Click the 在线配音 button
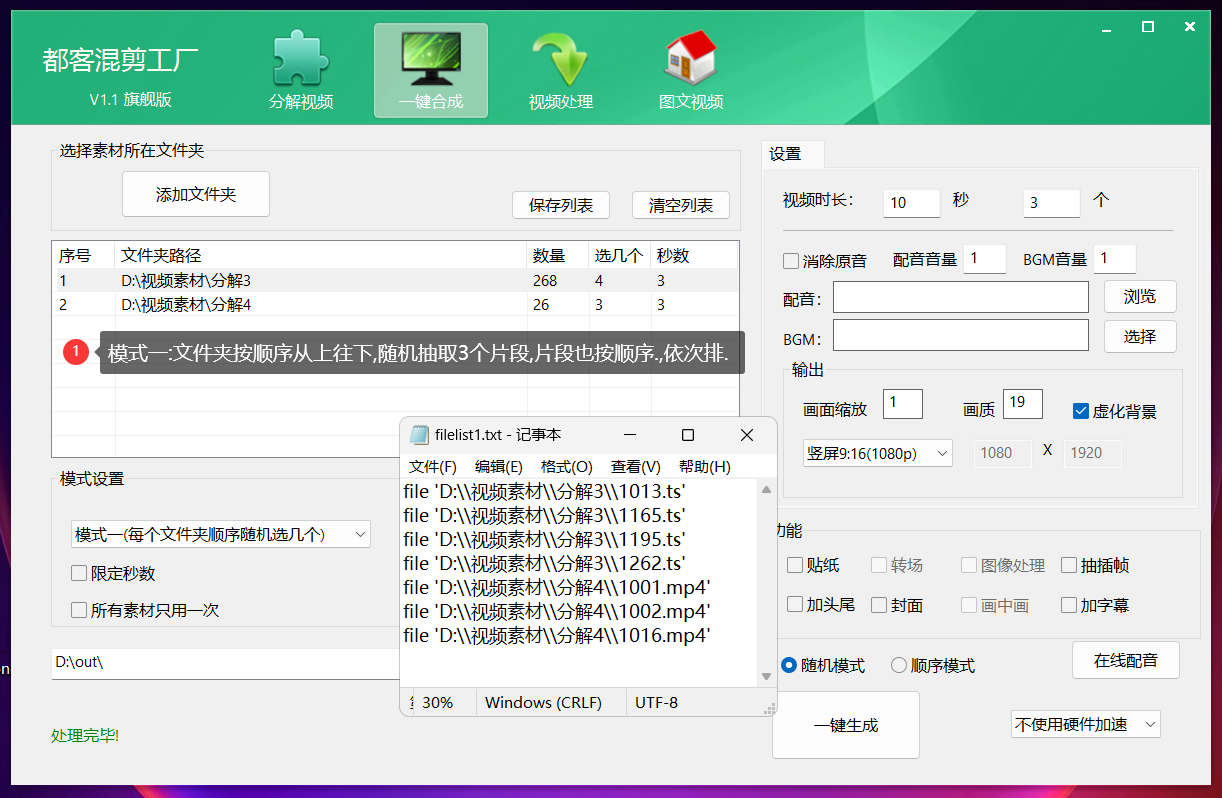The height and width of the screenshot is (798, 1222). 1126,660
